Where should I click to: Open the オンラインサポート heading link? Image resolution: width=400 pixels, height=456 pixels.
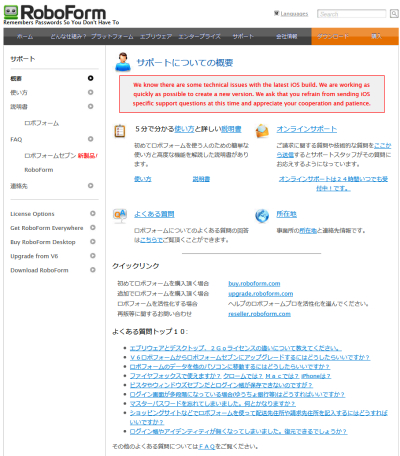[x=307, y=129]
